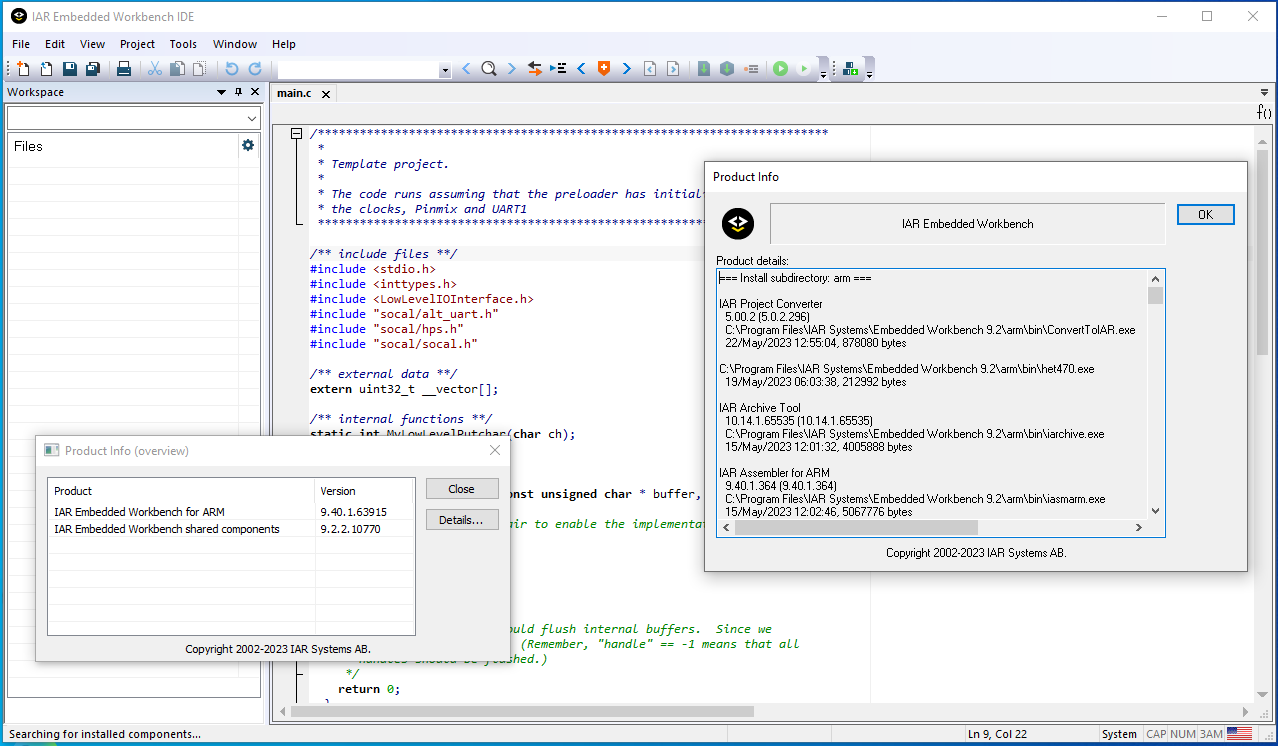This screenshot has height=746, width=1278.
Task: Click the Toggle Breakpoint icon
Action: (750, 69)
